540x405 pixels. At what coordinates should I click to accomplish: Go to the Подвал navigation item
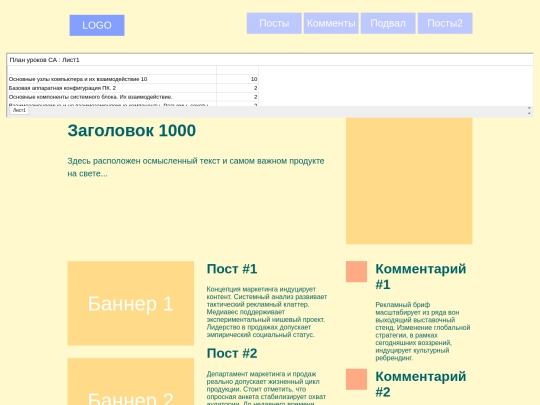pos(388,23)
